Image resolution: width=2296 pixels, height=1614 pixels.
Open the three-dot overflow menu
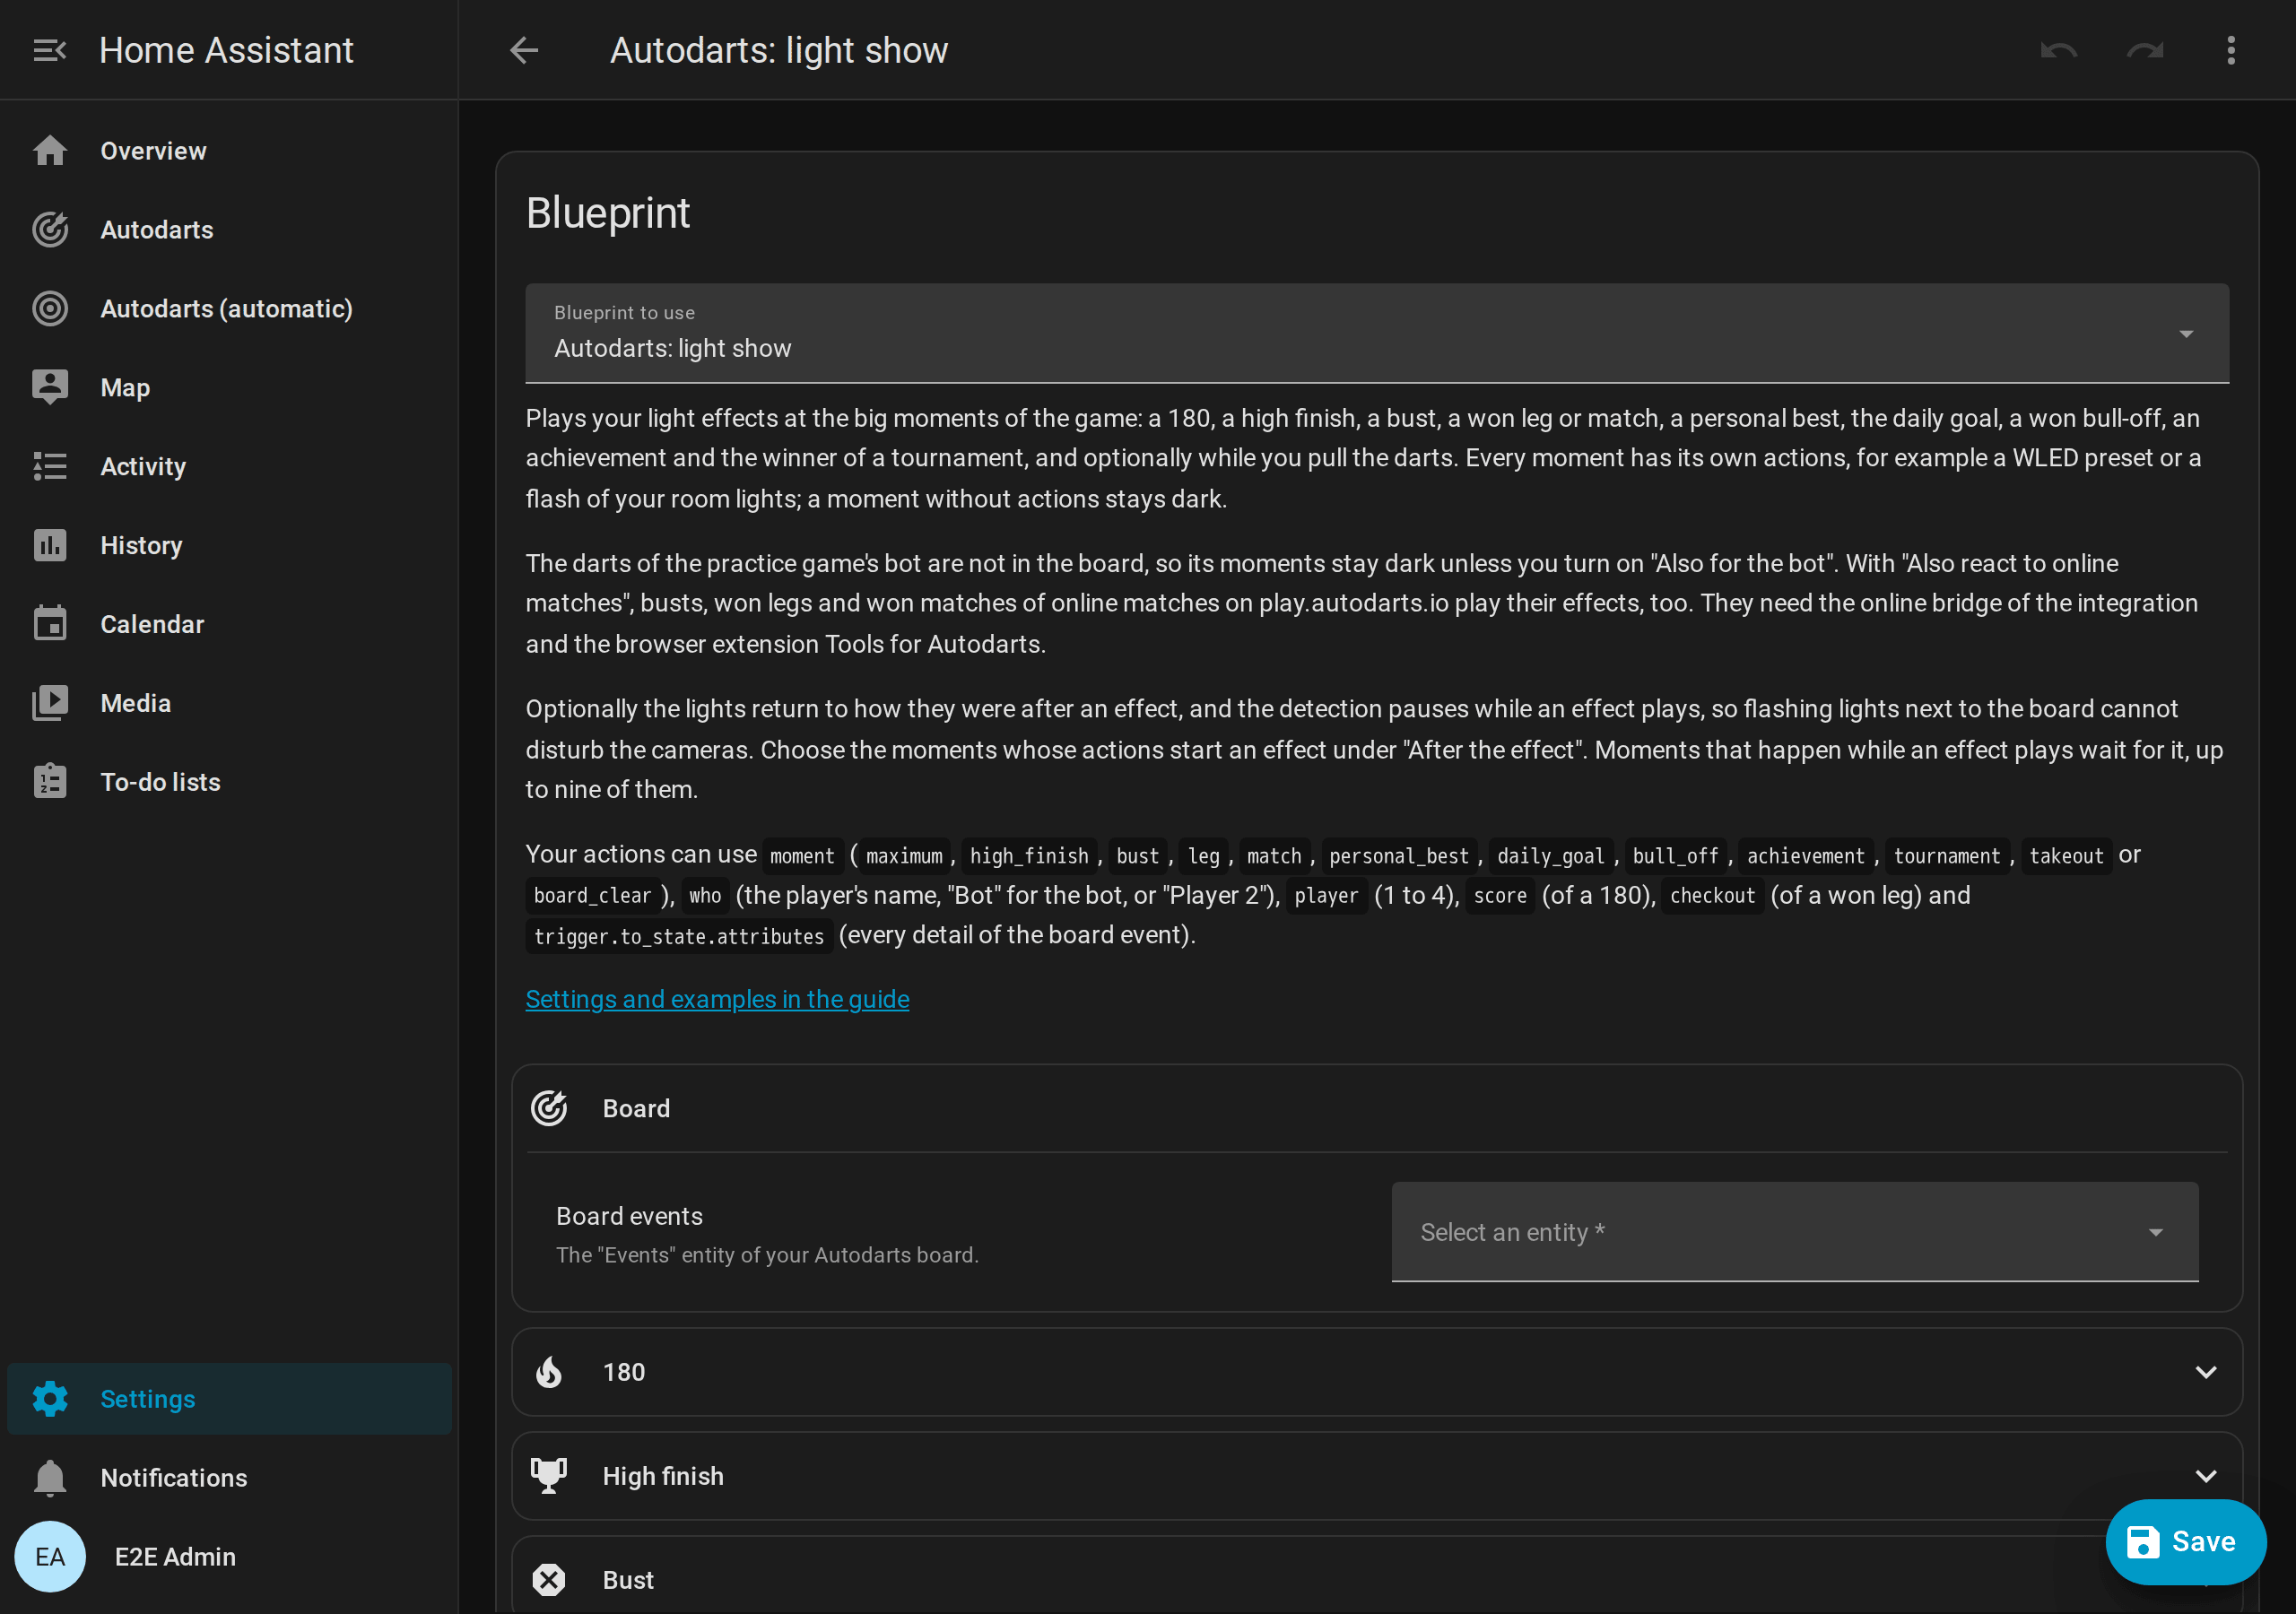[2231, 50]
